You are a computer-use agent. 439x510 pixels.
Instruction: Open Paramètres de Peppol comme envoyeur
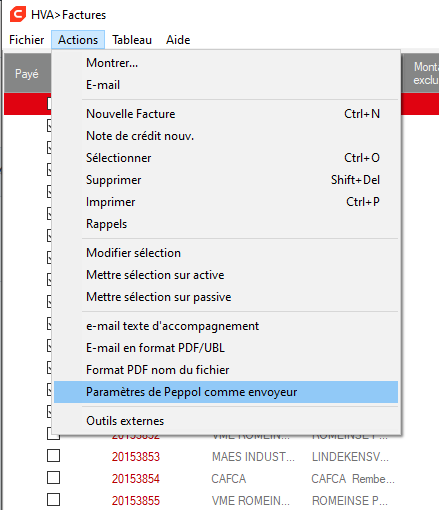click(x=226, y=392)
